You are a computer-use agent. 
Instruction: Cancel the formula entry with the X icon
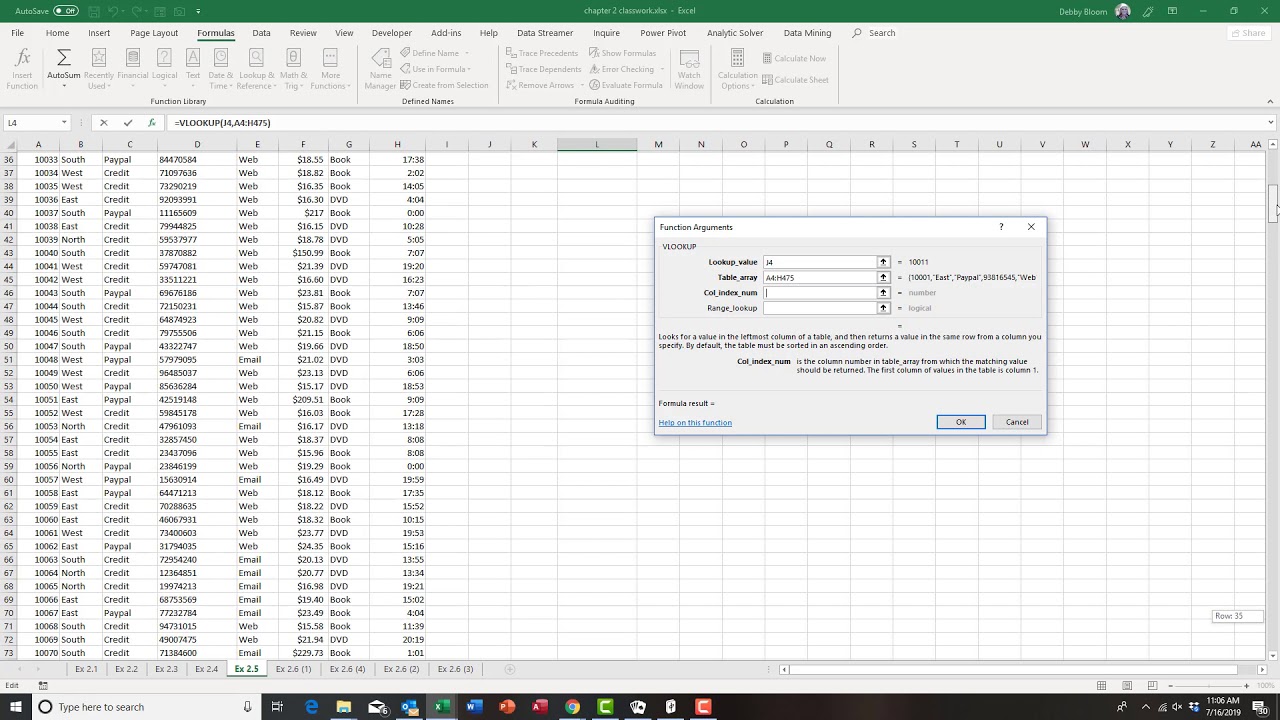point(103,123)
